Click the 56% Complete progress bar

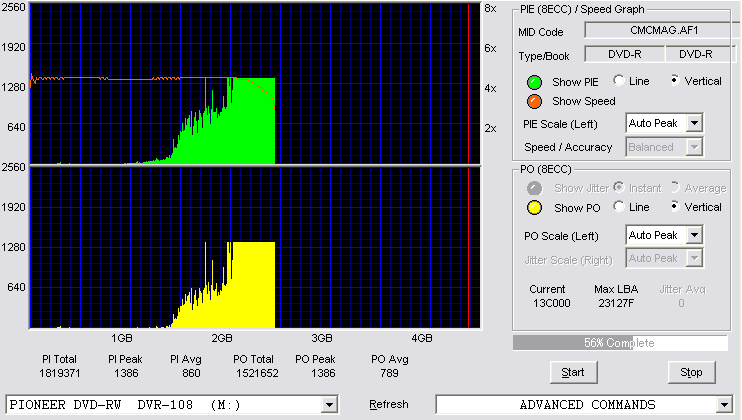[620, 343]
